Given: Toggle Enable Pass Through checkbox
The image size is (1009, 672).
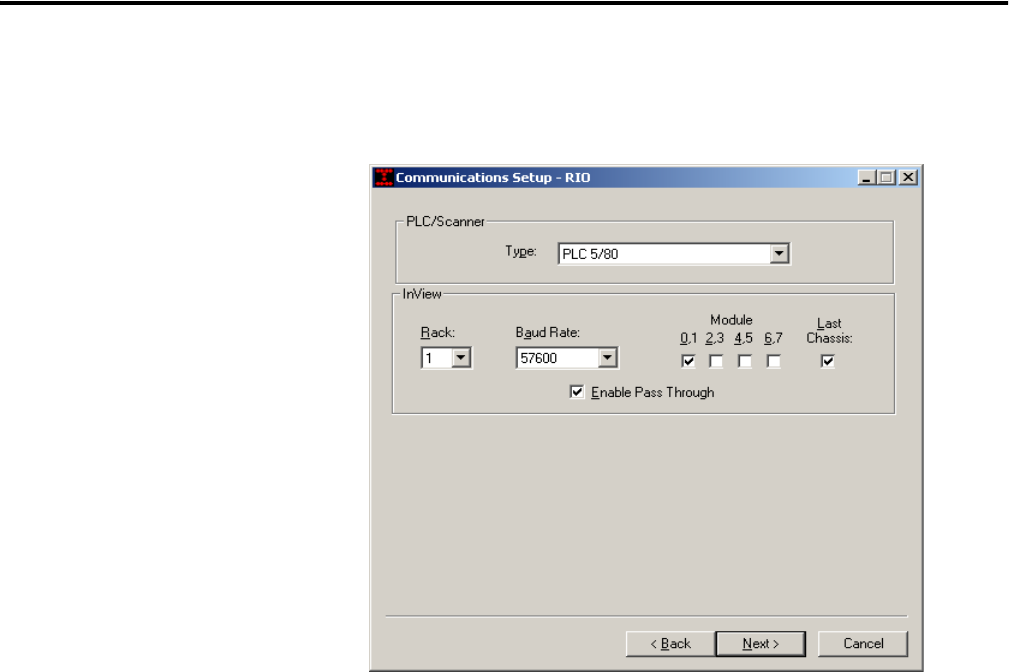Looking at the screenshot, I should click(x=577, y=391).
